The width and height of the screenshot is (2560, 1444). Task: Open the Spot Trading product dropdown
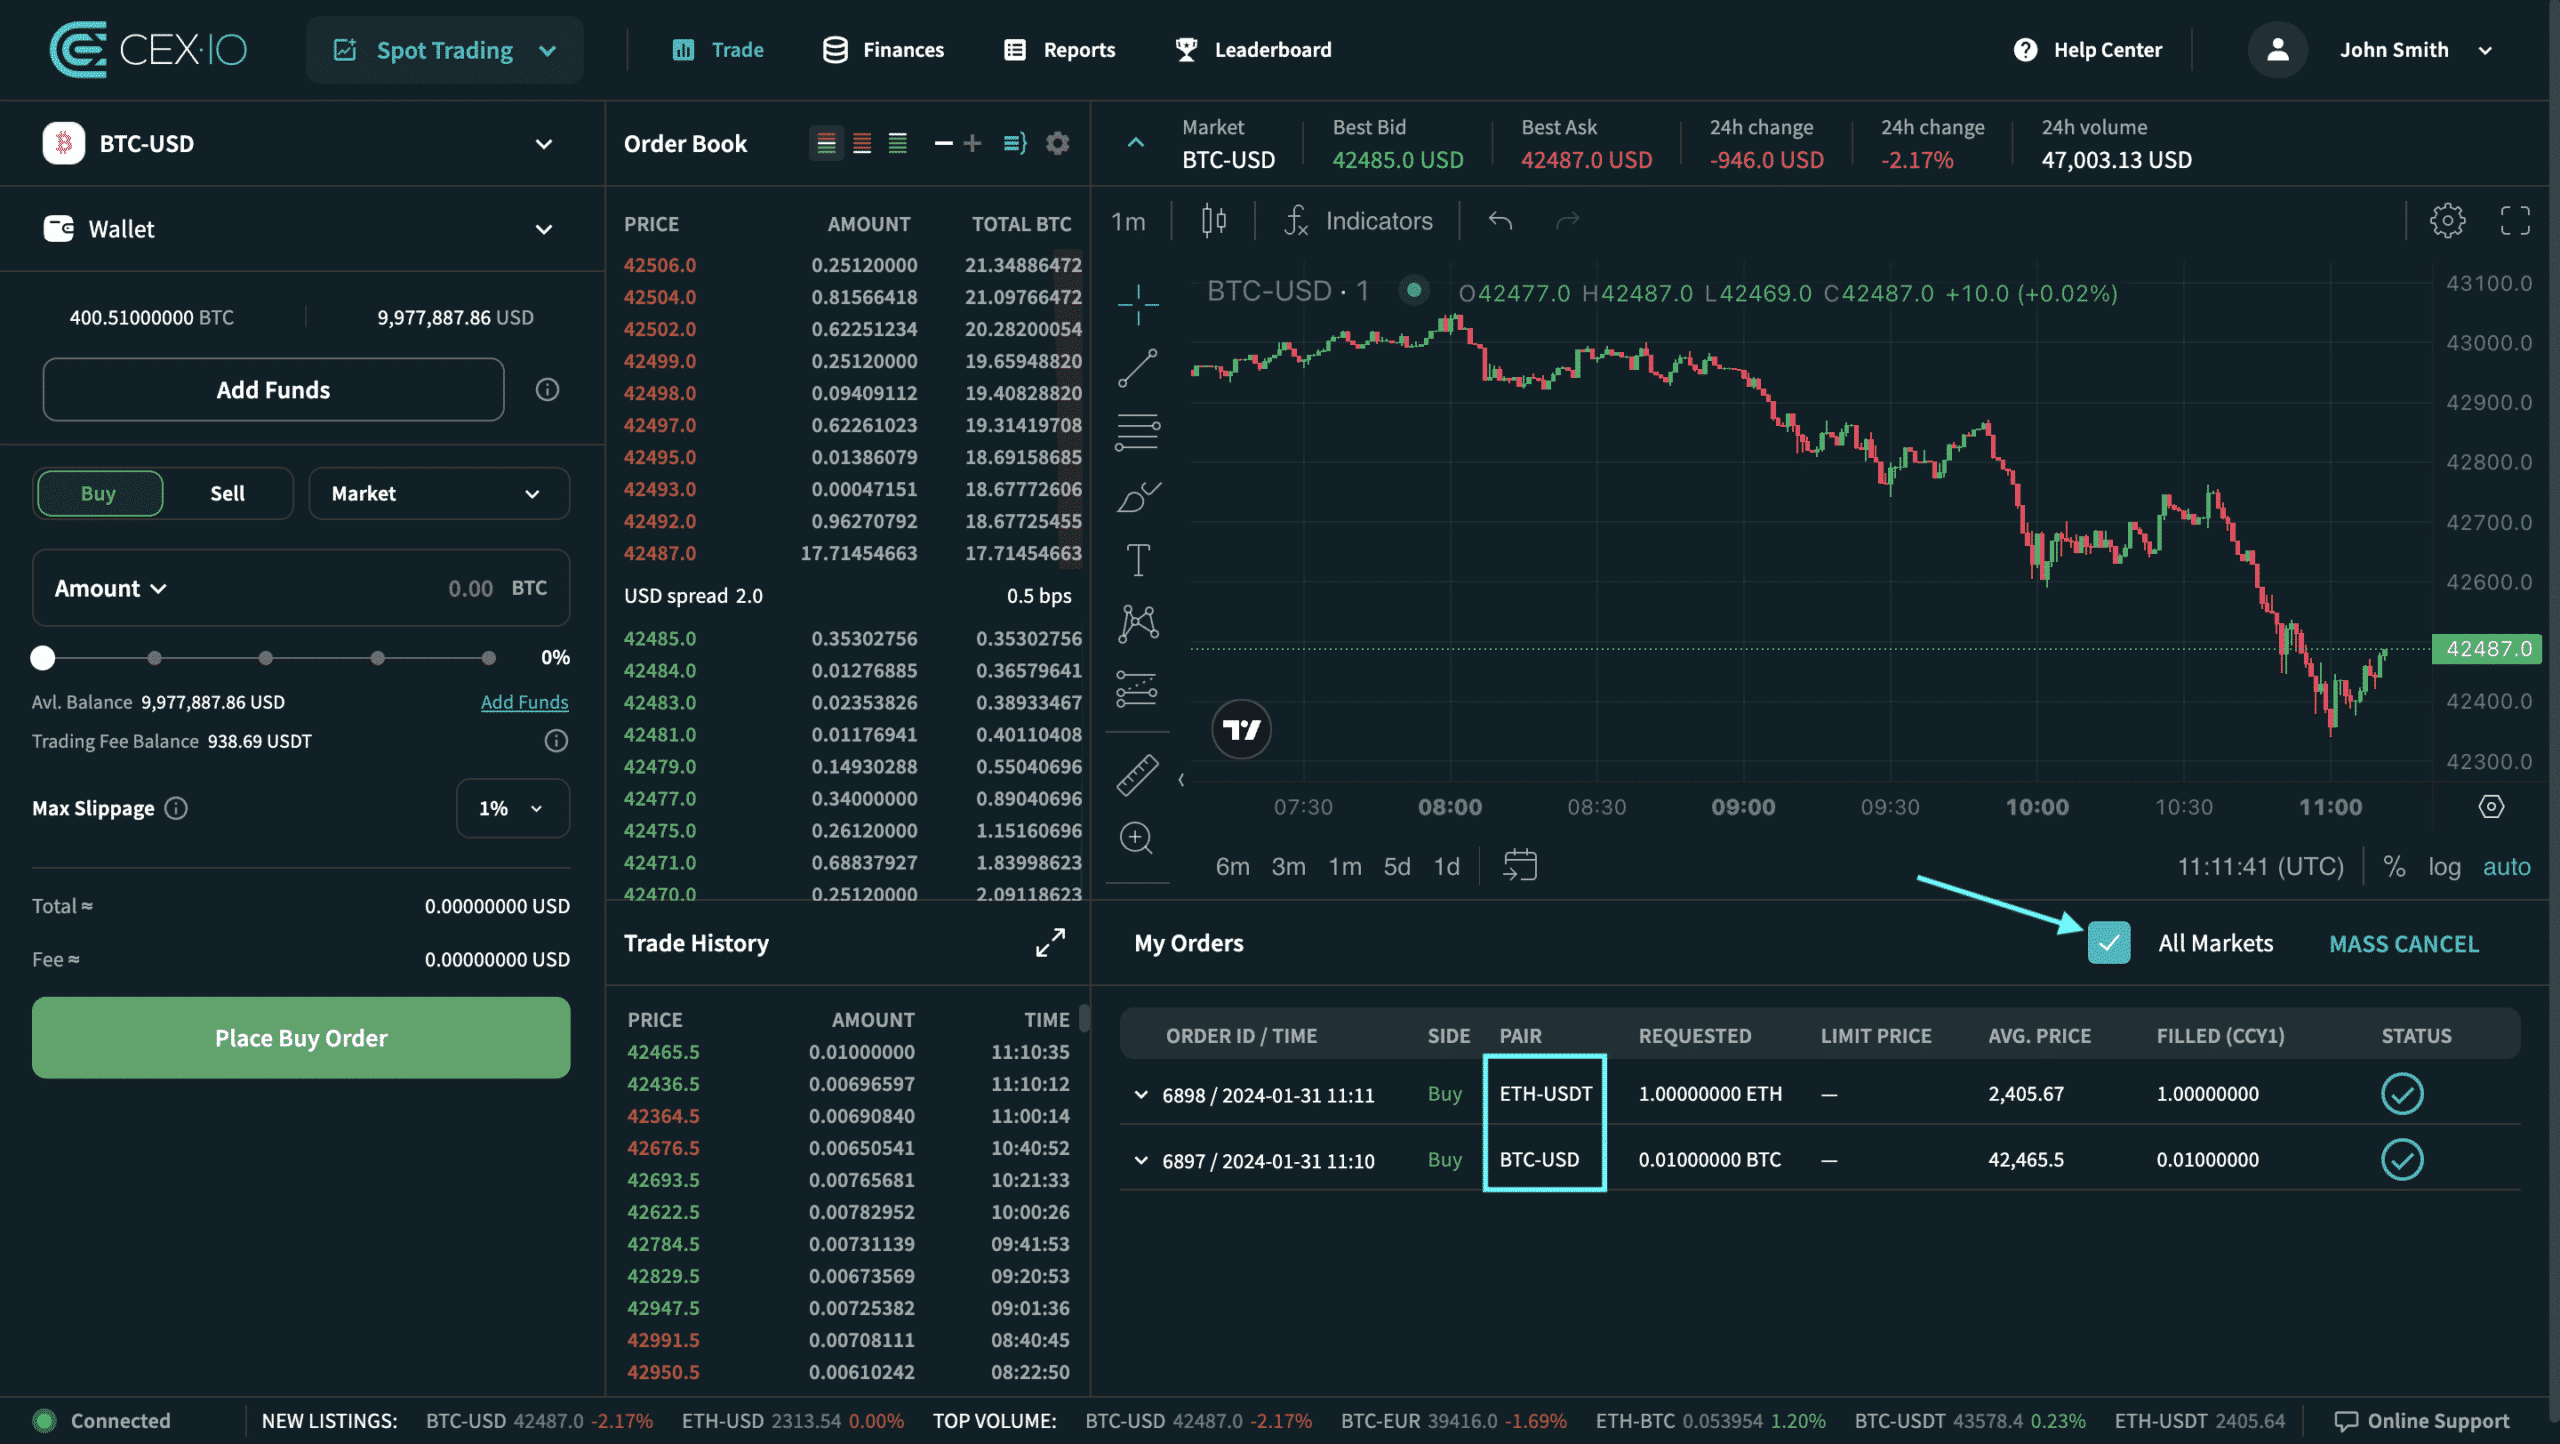click(x=445, y=50)
